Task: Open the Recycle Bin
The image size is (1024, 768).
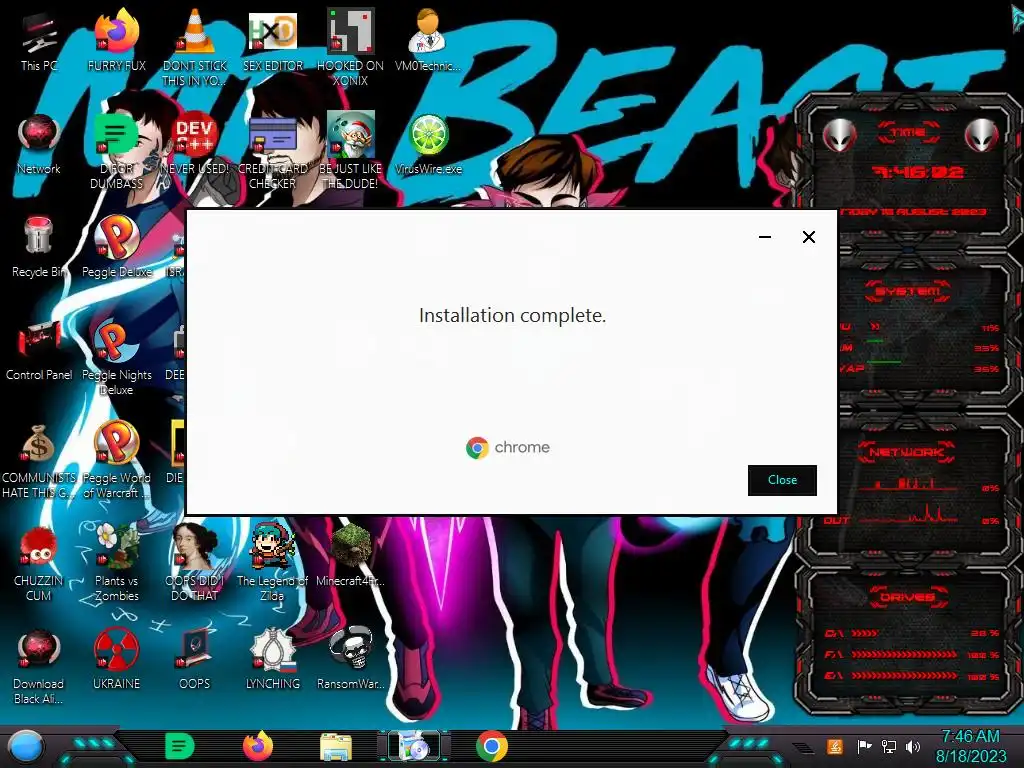Action: 39,248
